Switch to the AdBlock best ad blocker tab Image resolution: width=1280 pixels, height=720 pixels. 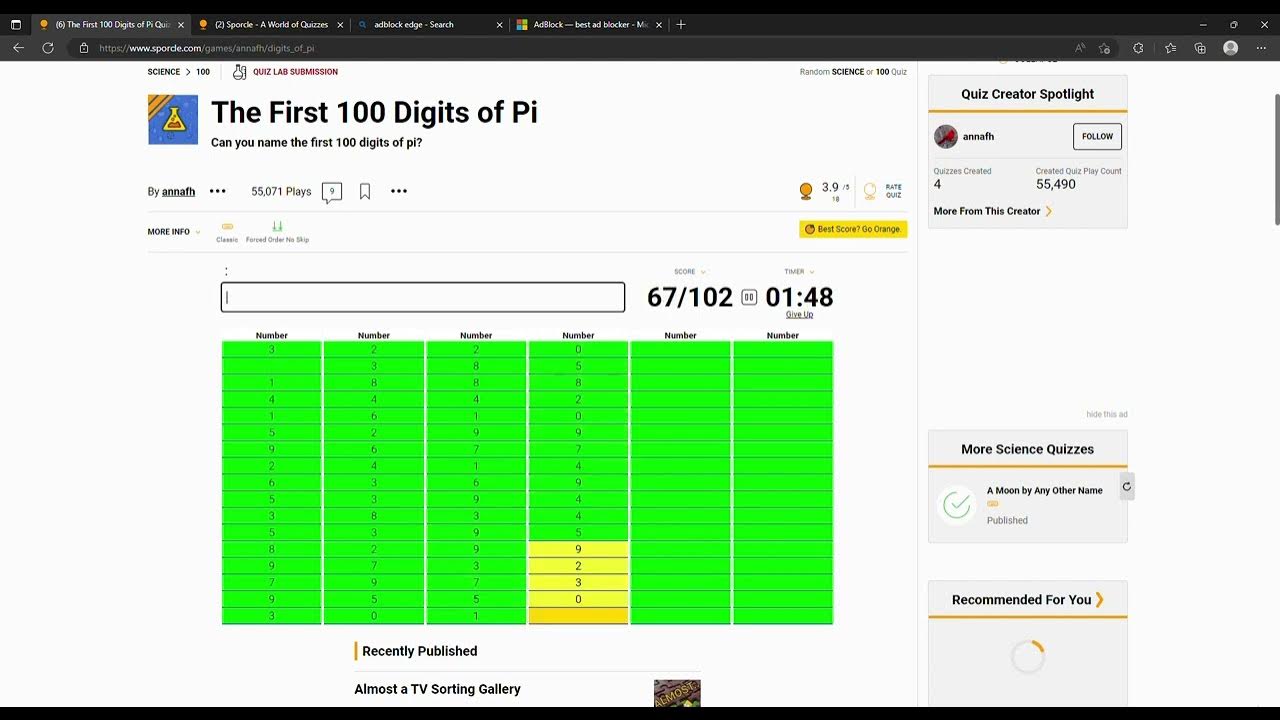[x=589, y=24]
